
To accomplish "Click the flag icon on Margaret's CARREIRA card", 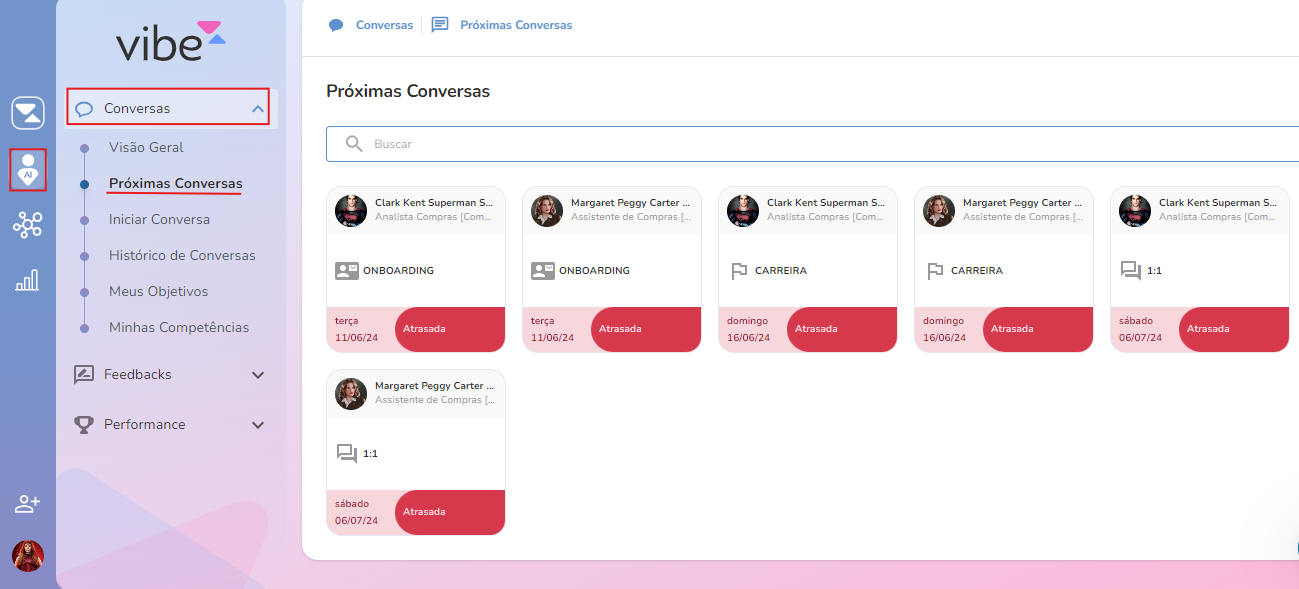I will [x=935, y=270].
